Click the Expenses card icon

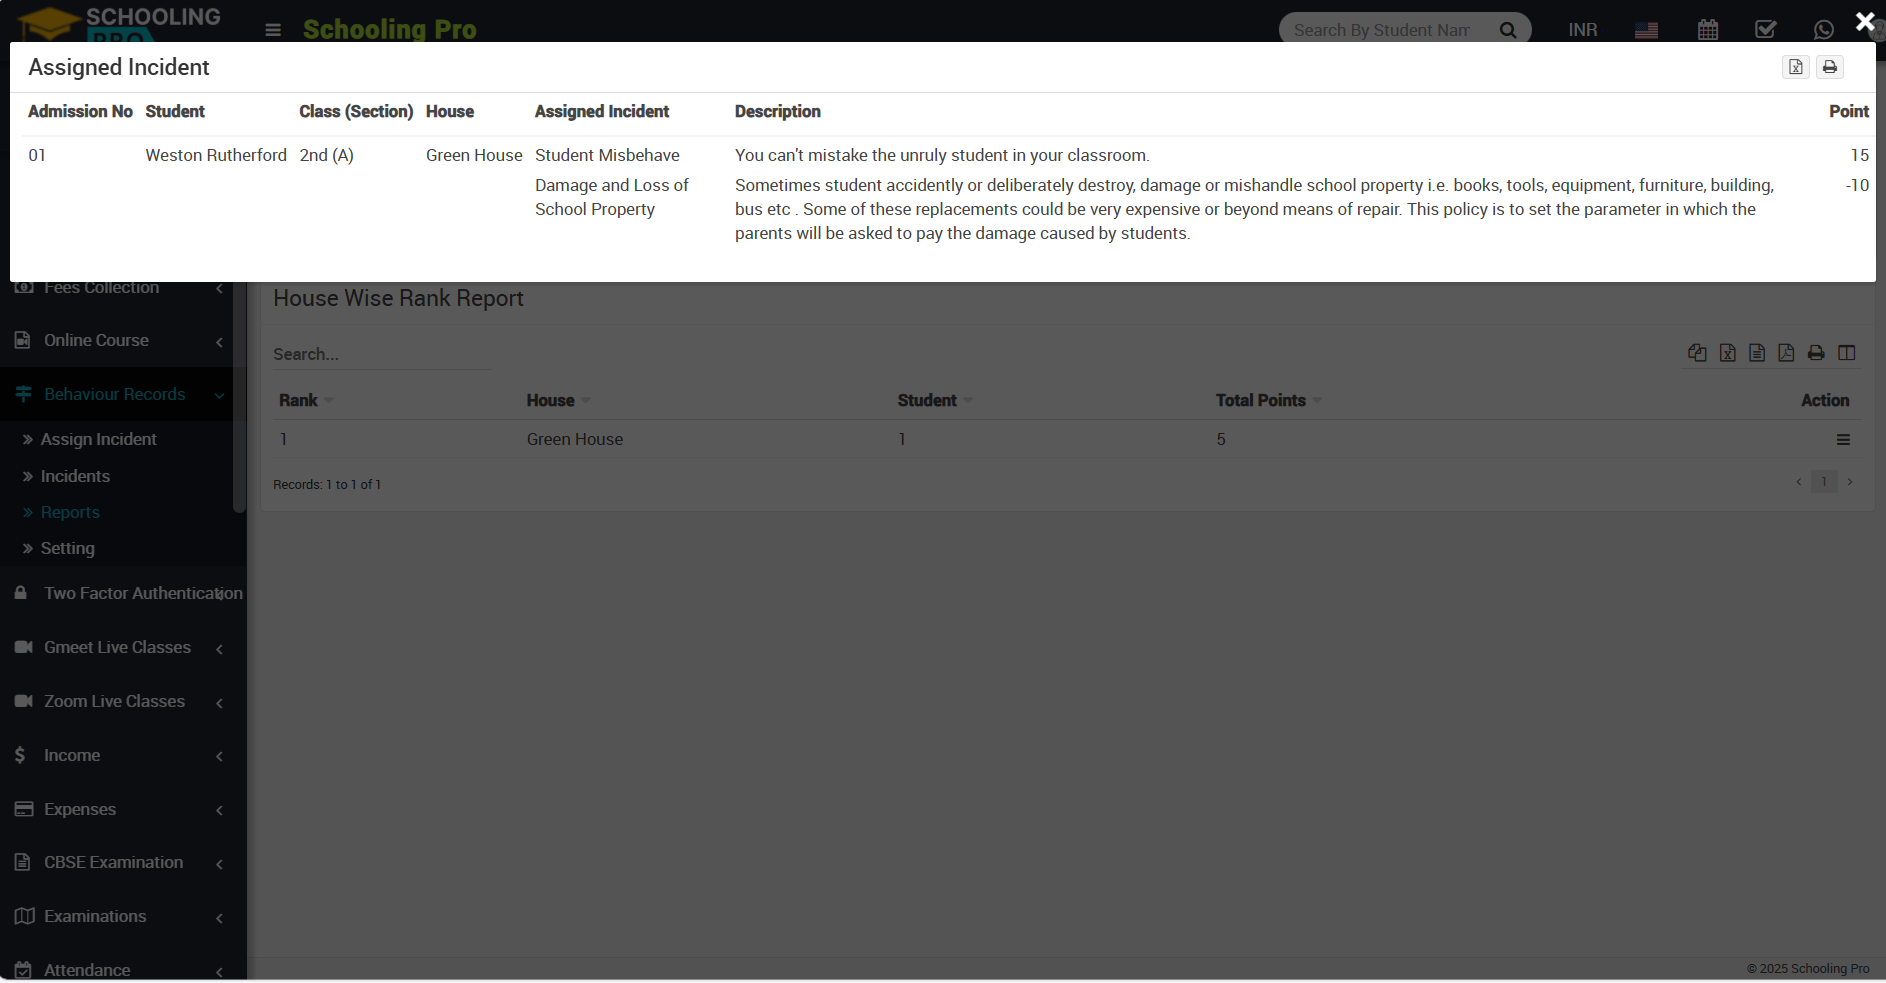click(x=24, y=810)
